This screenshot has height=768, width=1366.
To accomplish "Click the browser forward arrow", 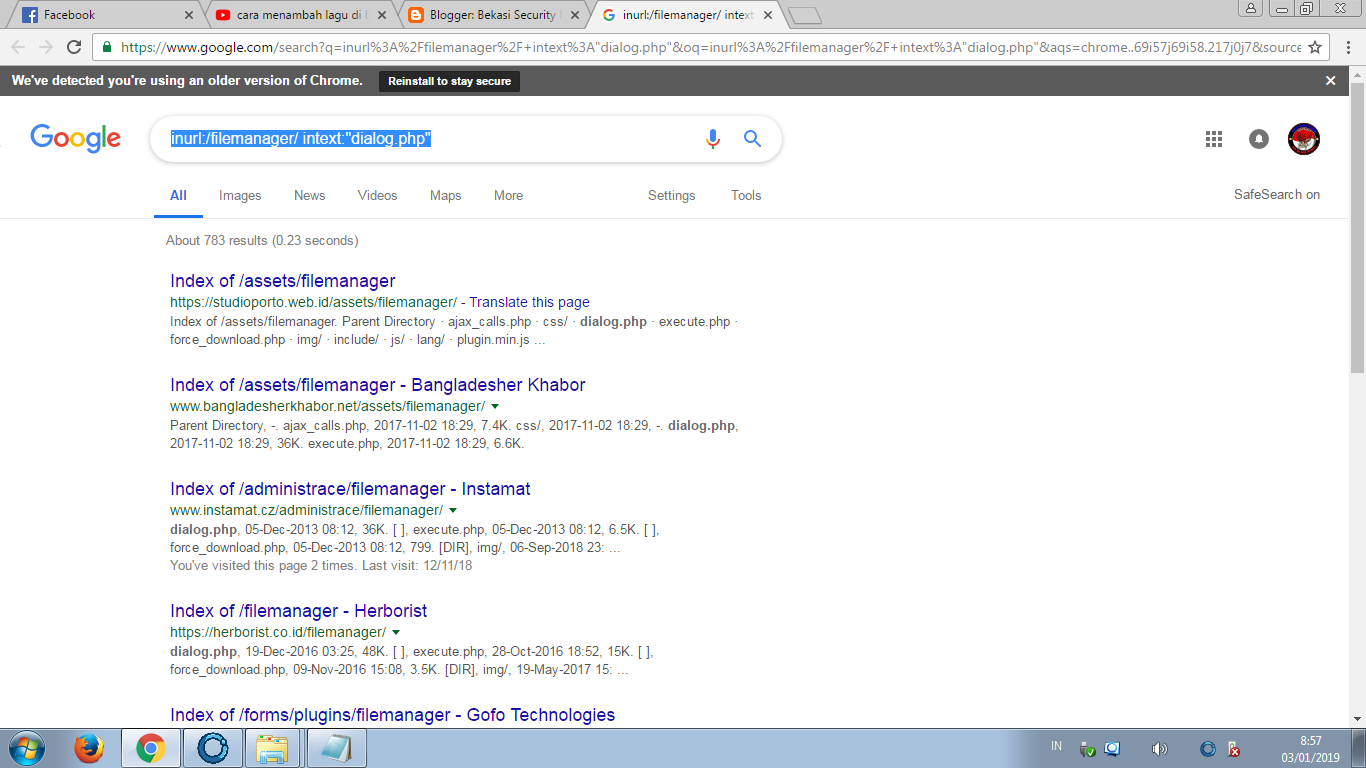I will [46, 47].
